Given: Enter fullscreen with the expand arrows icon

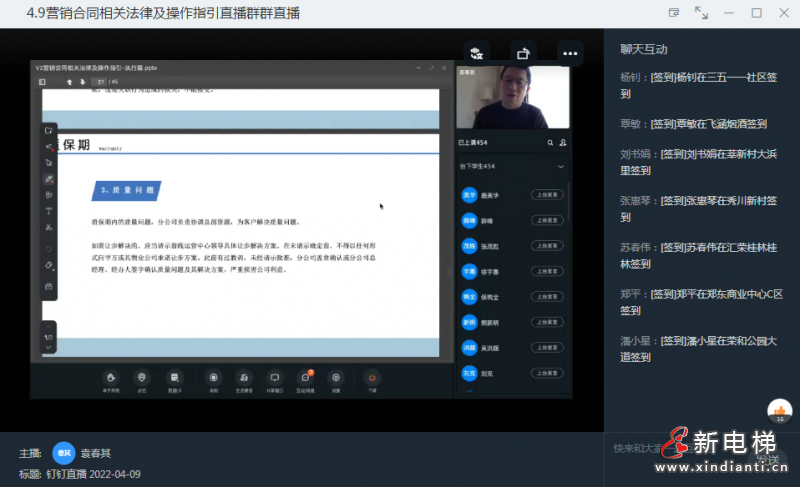Looking at the screenshot, I should [x=701, y=13].
